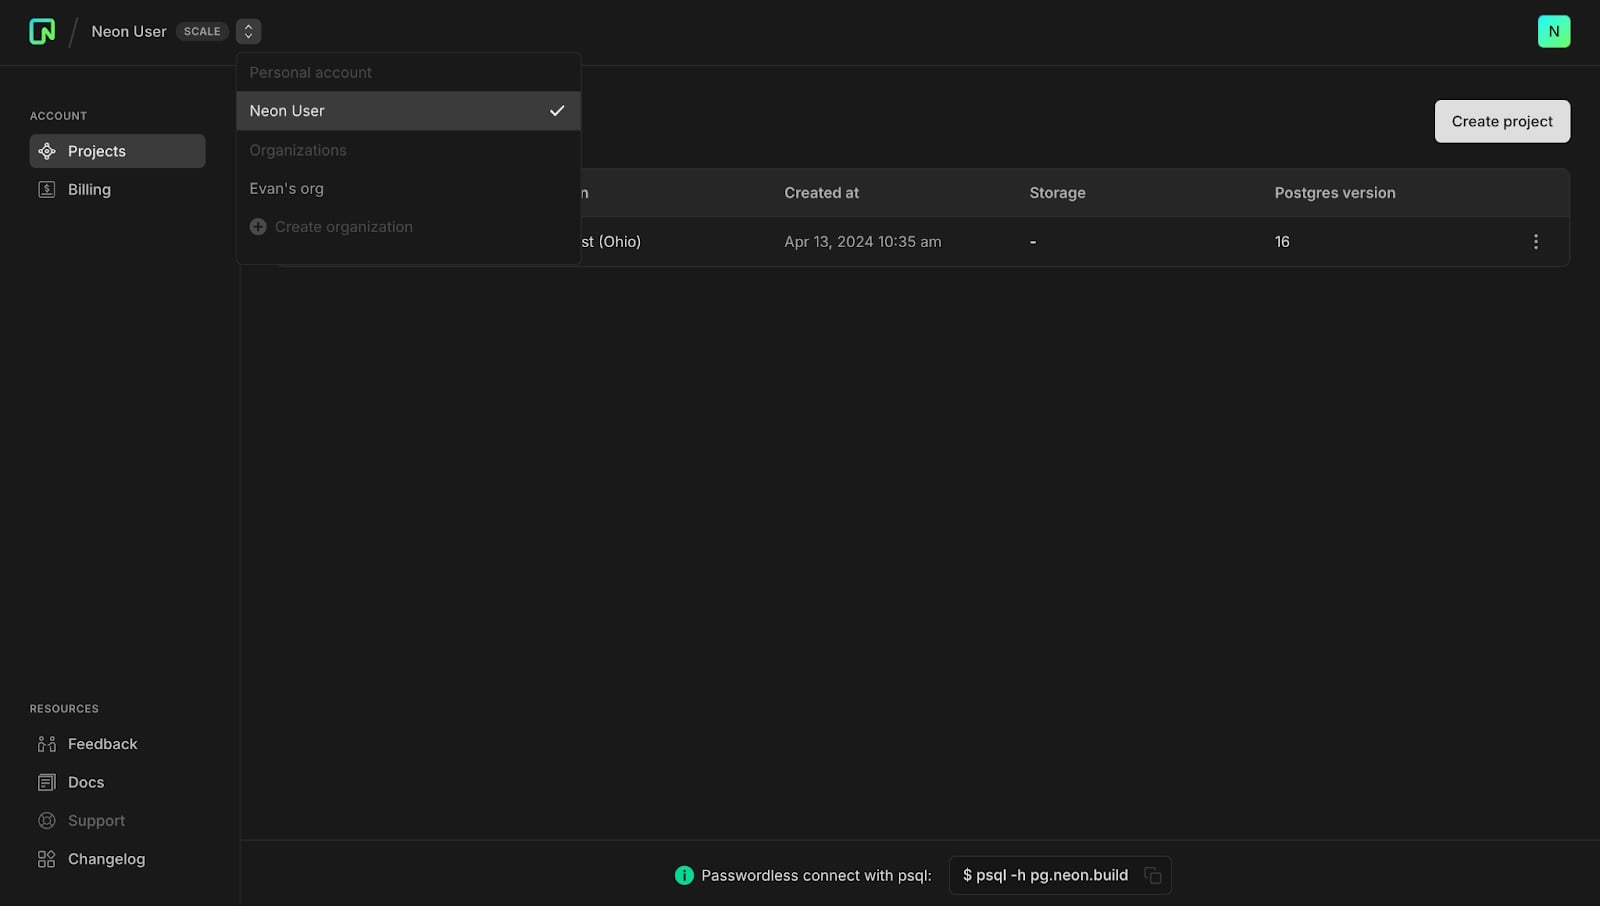The width and height of the screenshot is (1600, 906).
Task: Click the SCALE plan badge
Action: coord(202,32)
